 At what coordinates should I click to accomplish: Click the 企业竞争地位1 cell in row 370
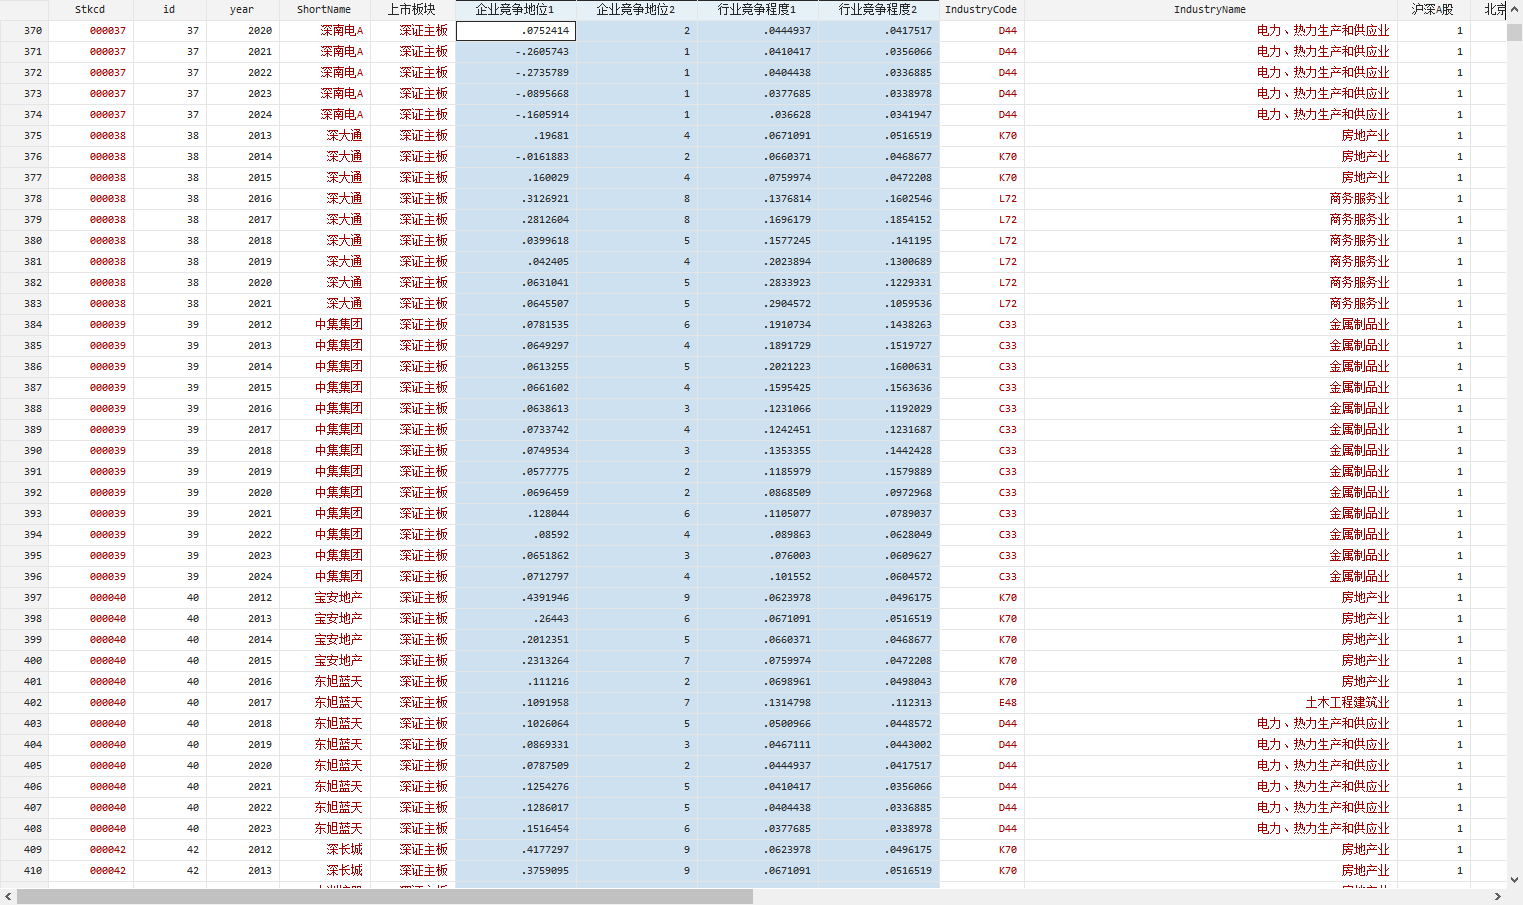(516, 31)
